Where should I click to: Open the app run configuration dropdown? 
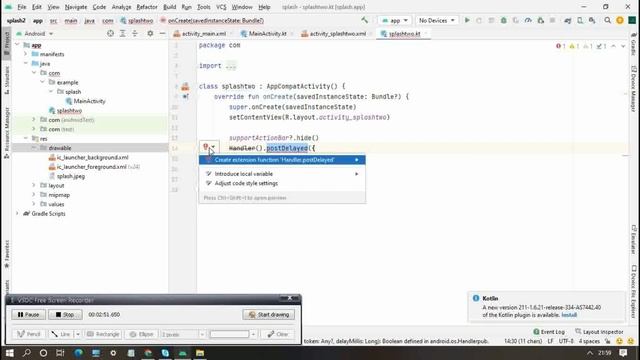[x=395, y=20]
